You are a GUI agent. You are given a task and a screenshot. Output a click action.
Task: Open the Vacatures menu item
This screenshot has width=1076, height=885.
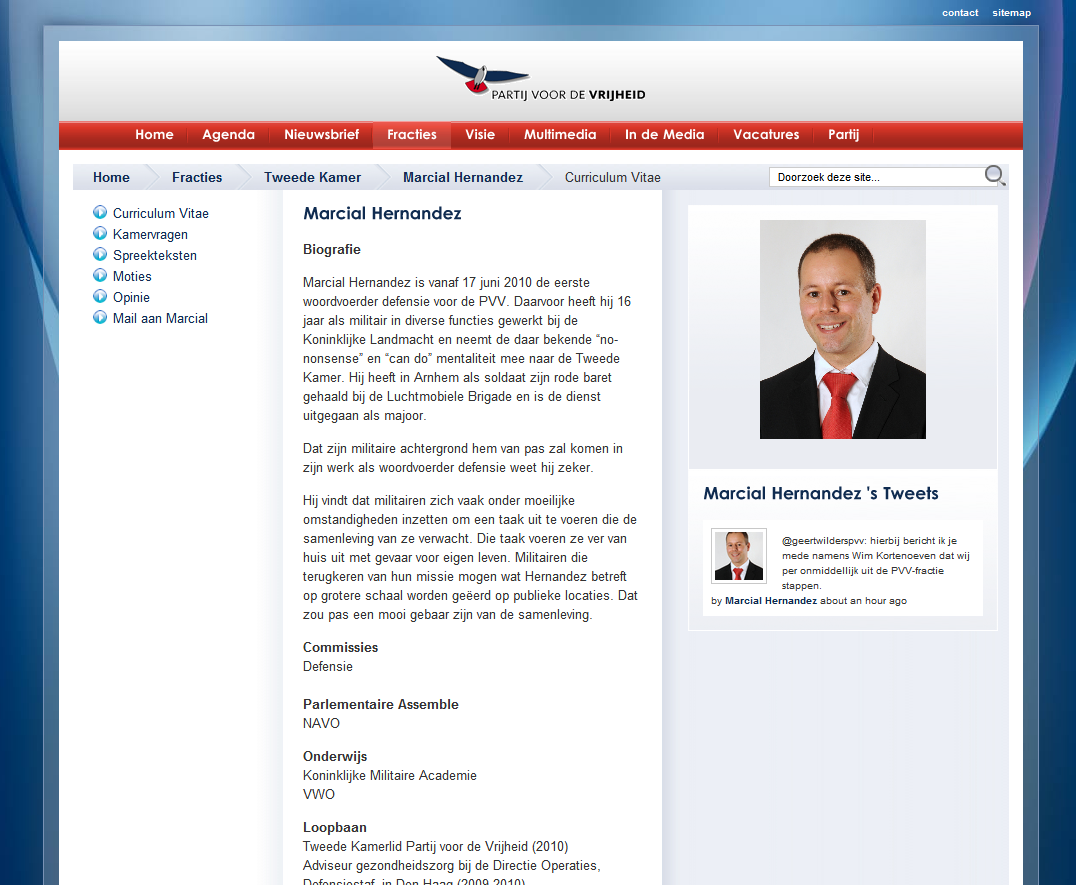coord(766,134)
